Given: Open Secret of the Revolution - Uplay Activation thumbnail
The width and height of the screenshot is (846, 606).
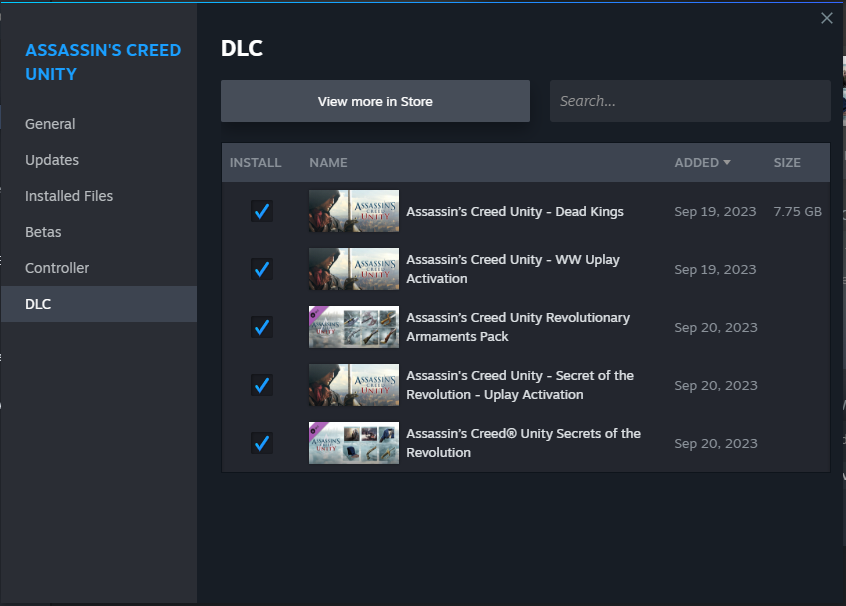Looking at the screenshot, I should 354,385.
